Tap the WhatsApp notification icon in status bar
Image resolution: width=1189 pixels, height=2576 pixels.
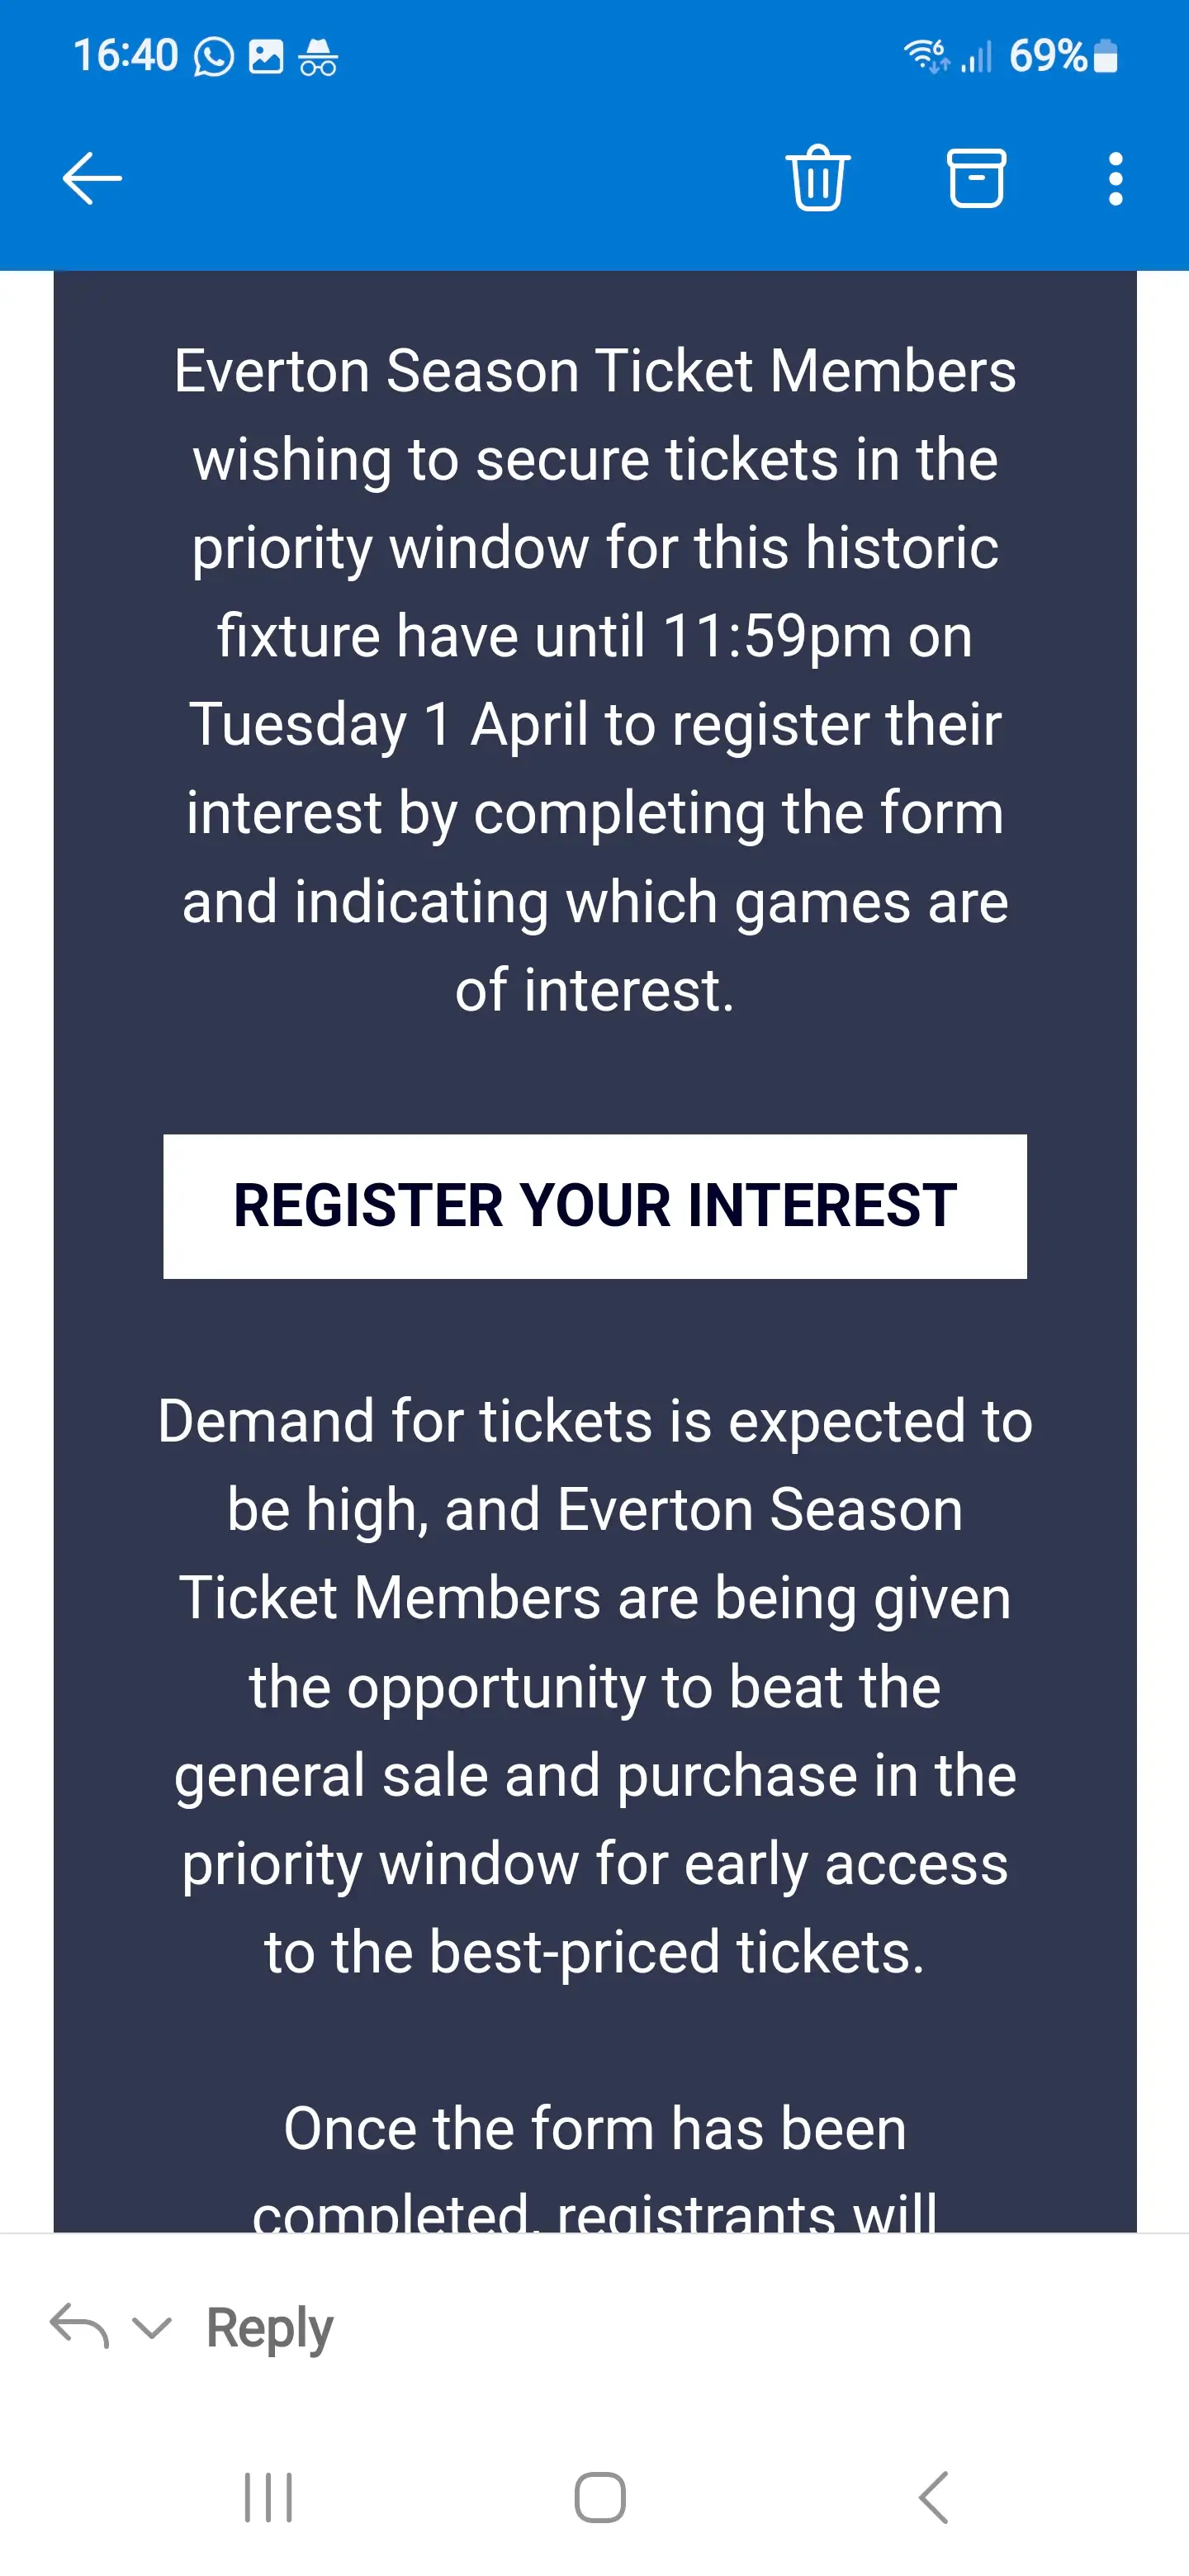(x=213, y=57)
